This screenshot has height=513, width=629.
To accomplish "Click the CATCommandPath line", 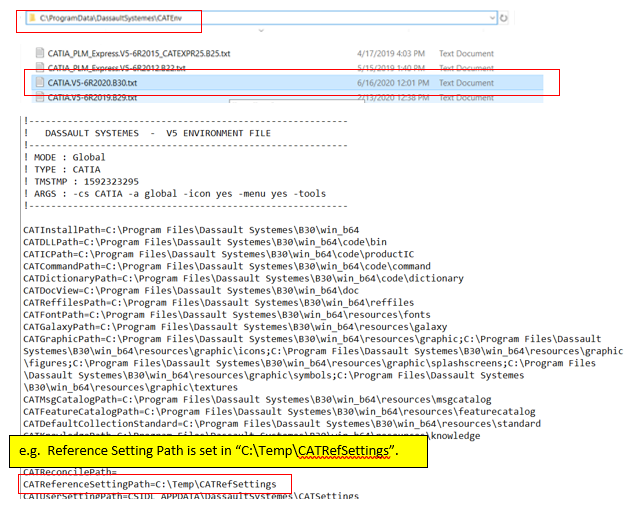I will point(227,266).
